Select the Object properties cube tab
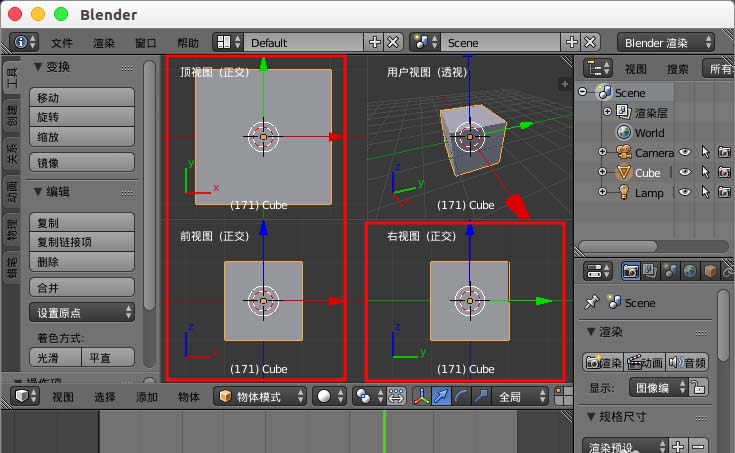735x453 pixels. coord(710,271)
